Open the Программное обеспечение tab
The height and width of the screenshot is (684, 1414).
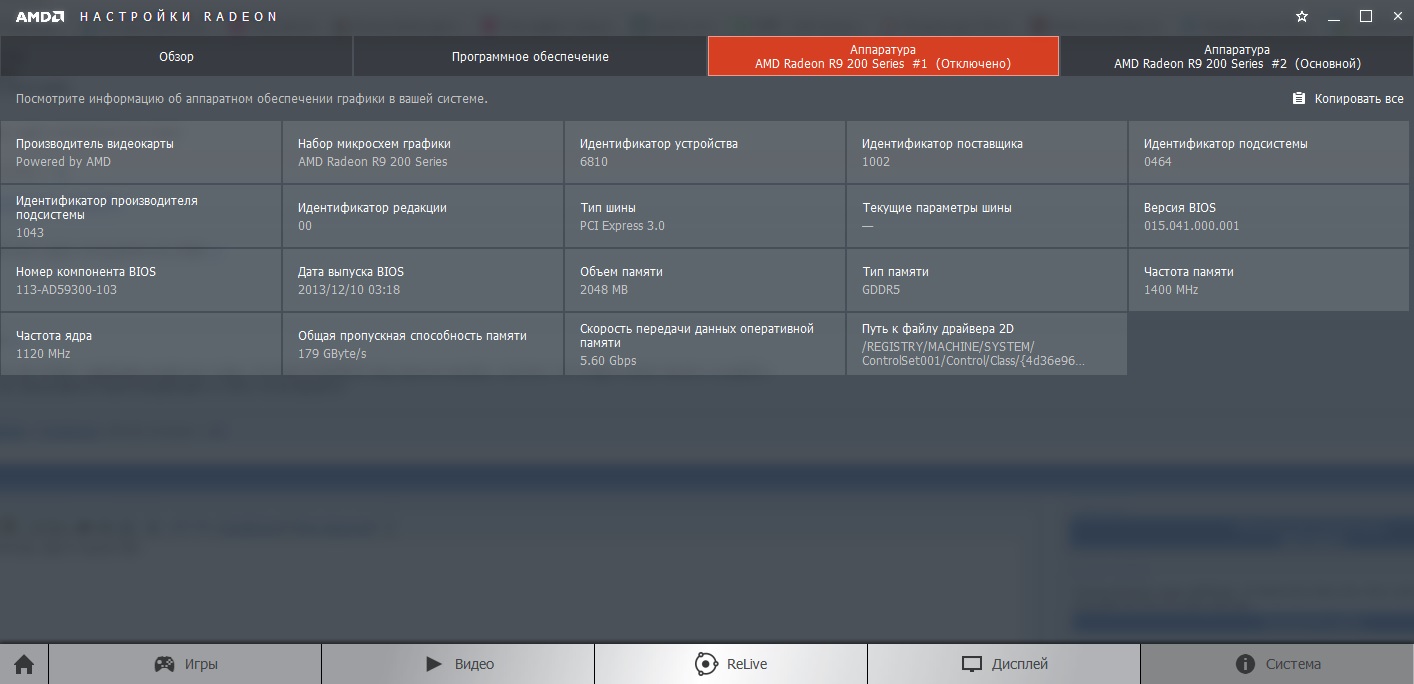tap(530, 56)
